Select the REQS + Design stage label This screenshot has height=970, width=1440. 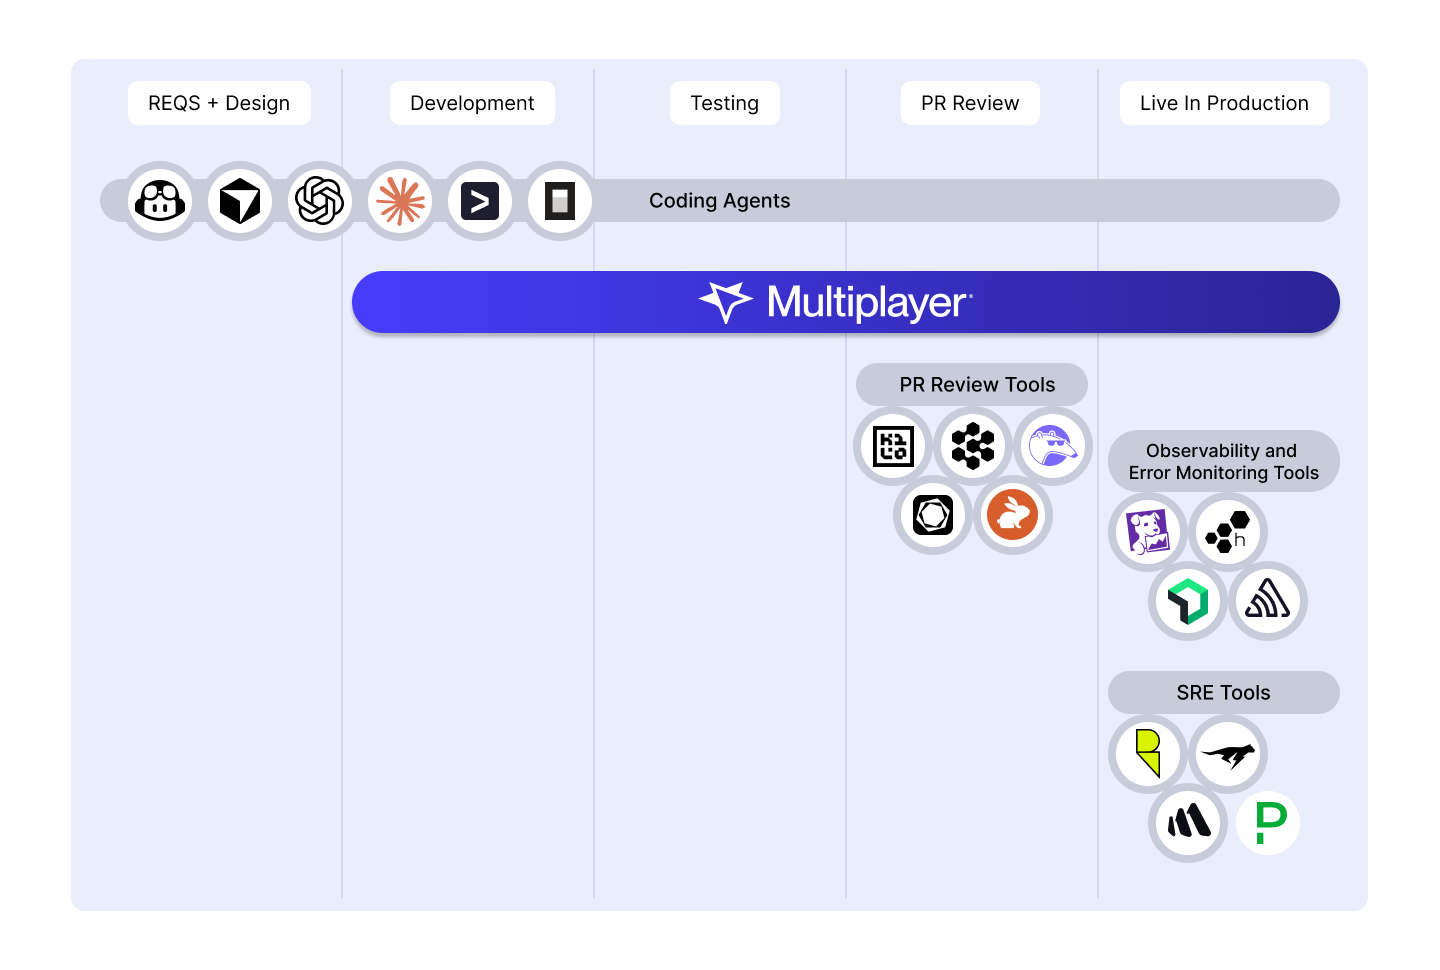click(219, 103)
